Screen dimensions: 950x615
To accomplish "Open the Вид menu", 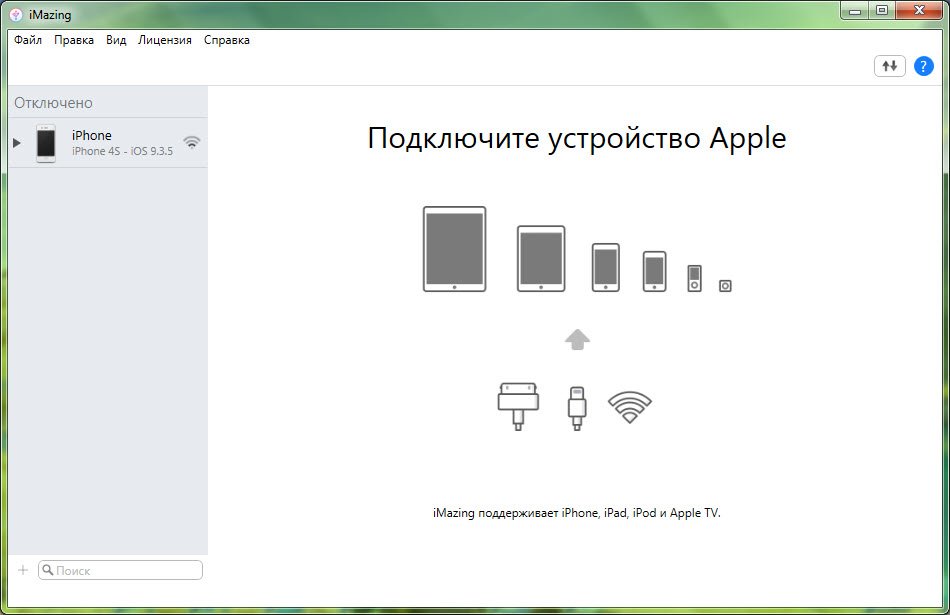I will point(116,40).
